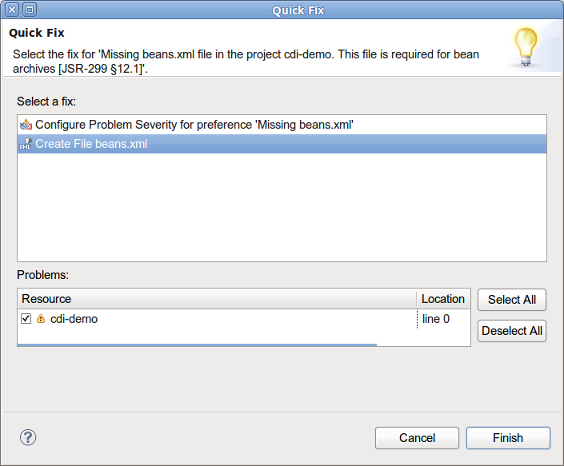The width and height of the screenshot is (564, 466).
Task: Cancel the Quick Fix dialog
Action: [x=417, y=438]
